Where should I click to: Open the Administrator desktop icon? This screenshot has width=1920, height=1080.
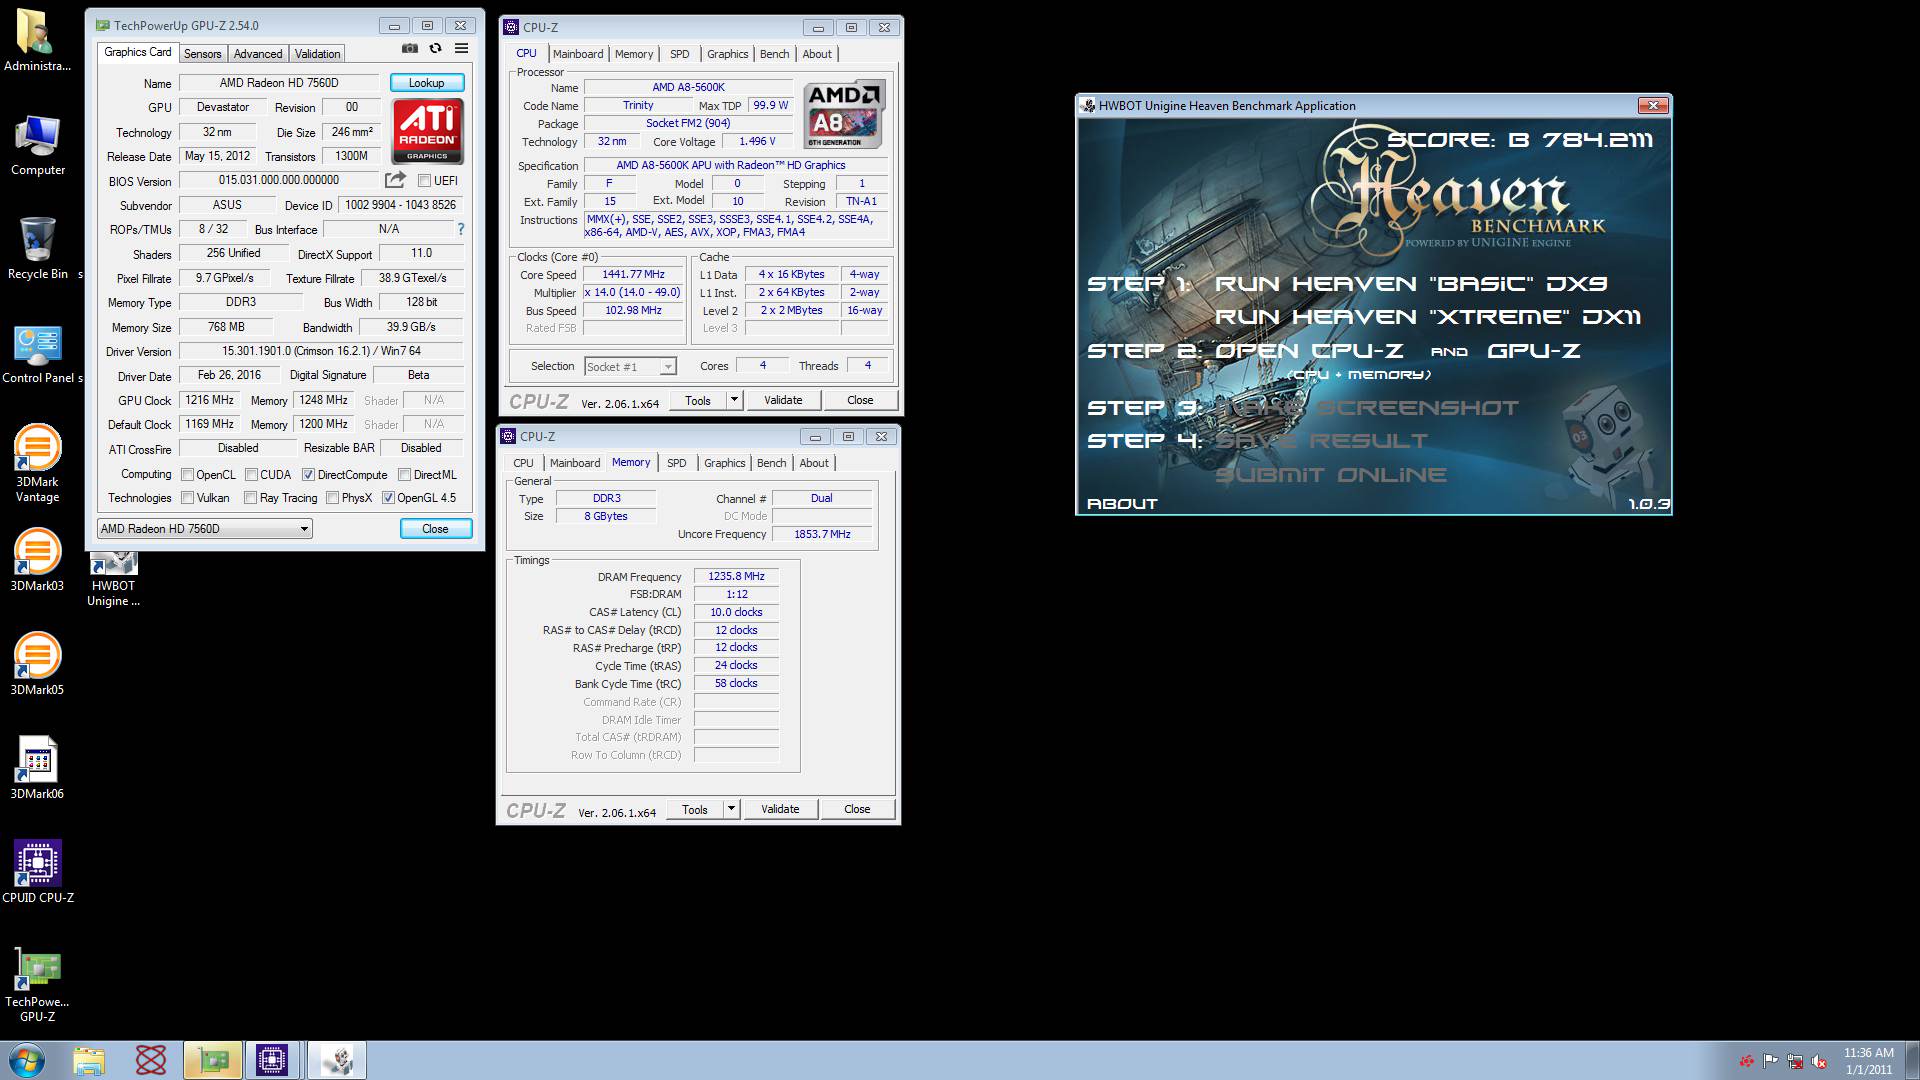click(37, 40)
